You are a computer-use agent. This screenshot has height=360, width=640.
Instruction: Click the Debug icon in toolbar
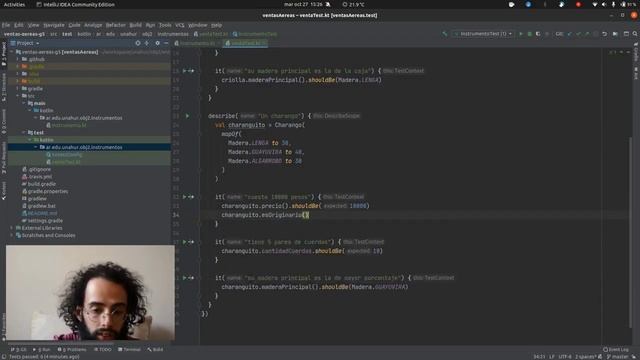click(x=529, y=34)
